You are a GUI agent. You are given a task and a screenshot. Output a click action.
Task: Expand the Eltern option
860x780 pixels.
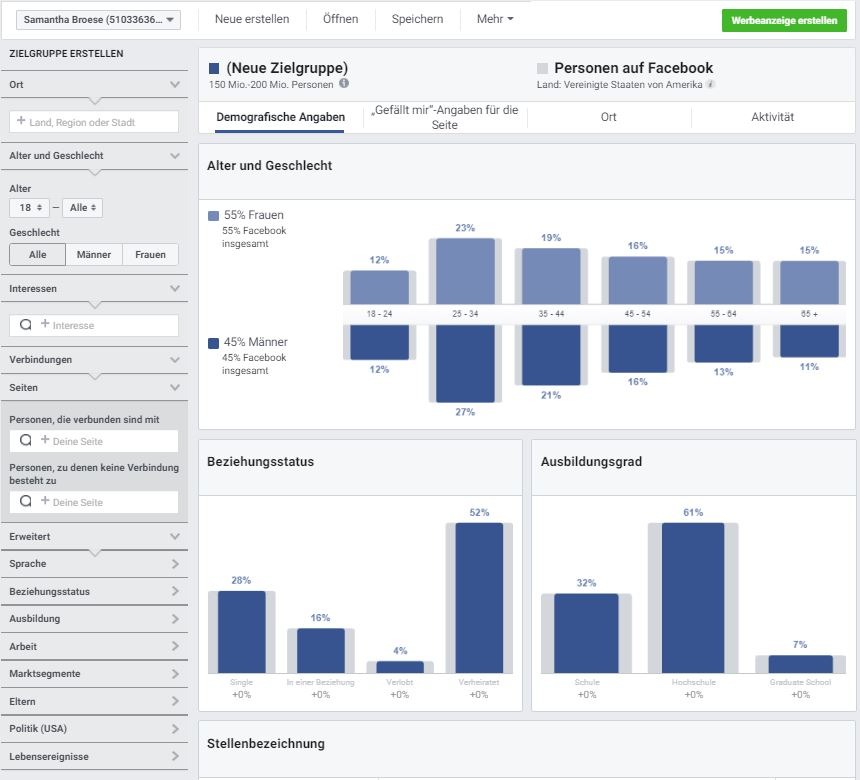94,701
